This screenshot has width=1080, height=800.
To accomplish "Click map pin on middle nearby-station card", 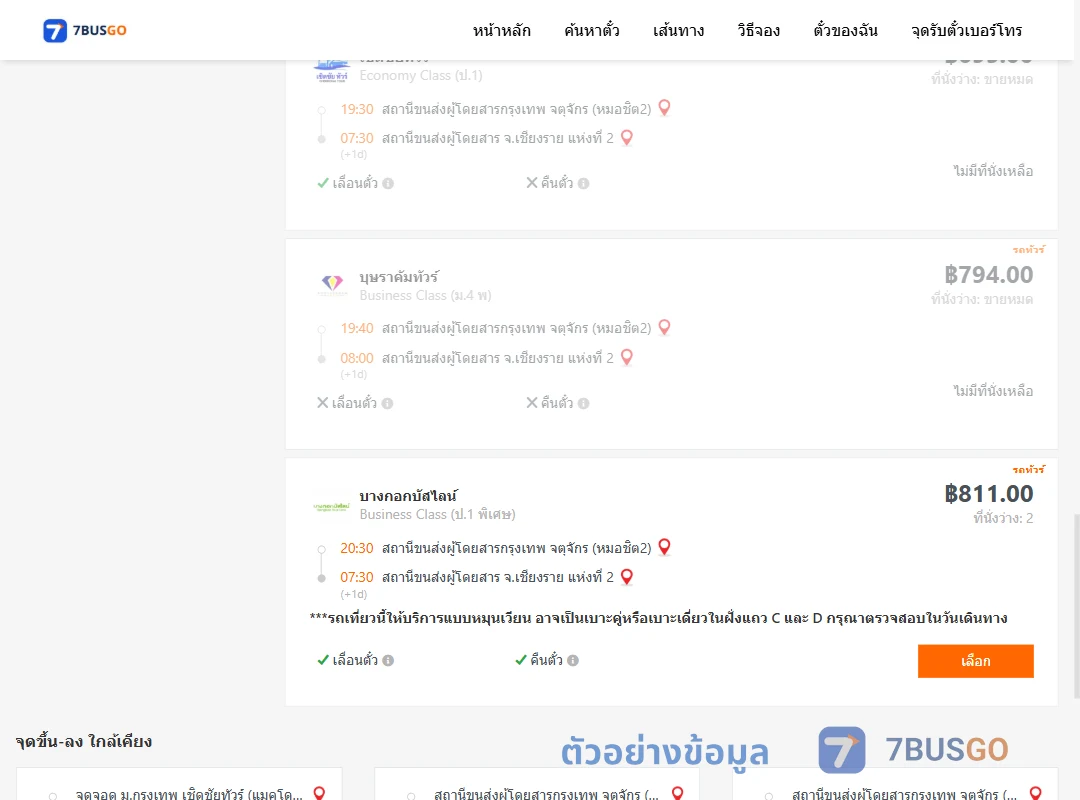I will coord(678,793).
